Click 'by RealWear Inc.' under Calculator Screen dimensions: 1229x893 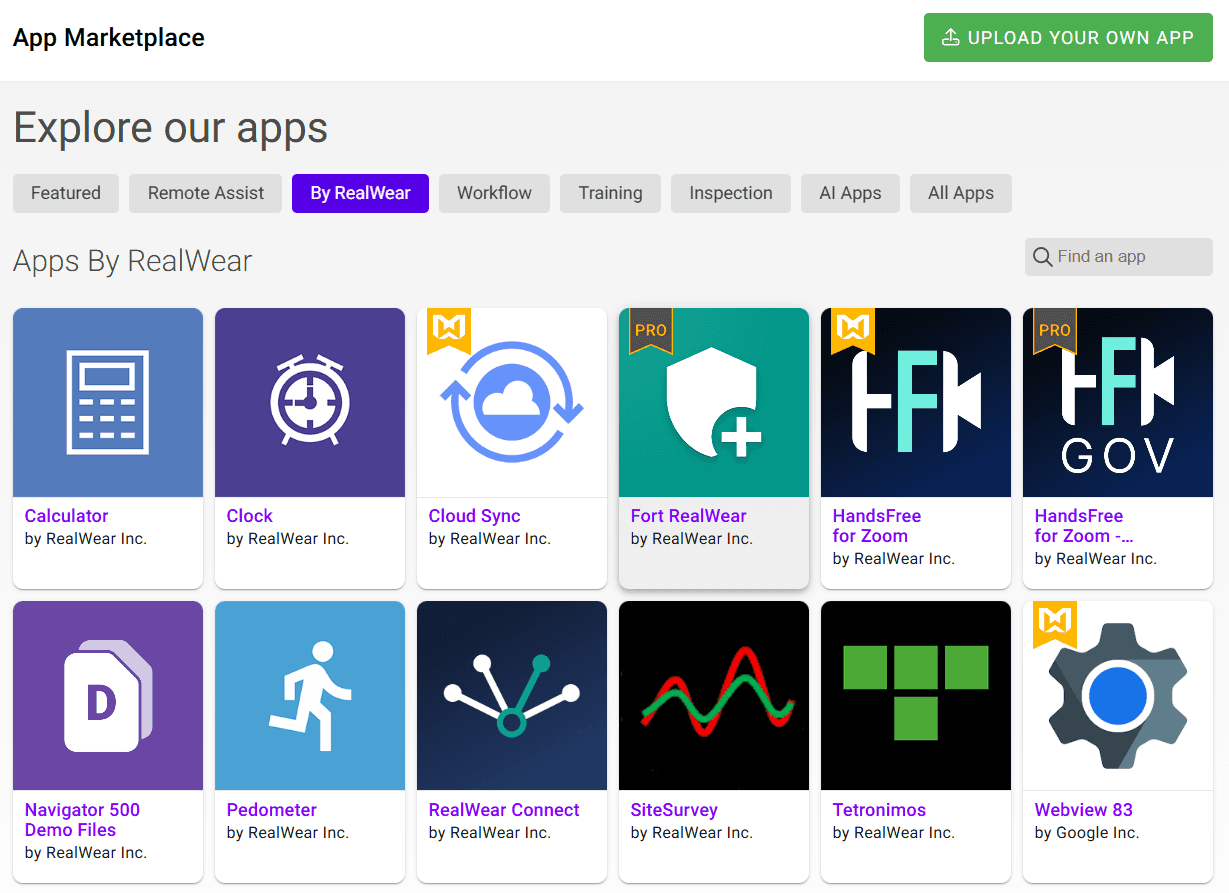[x=86, y=539]
